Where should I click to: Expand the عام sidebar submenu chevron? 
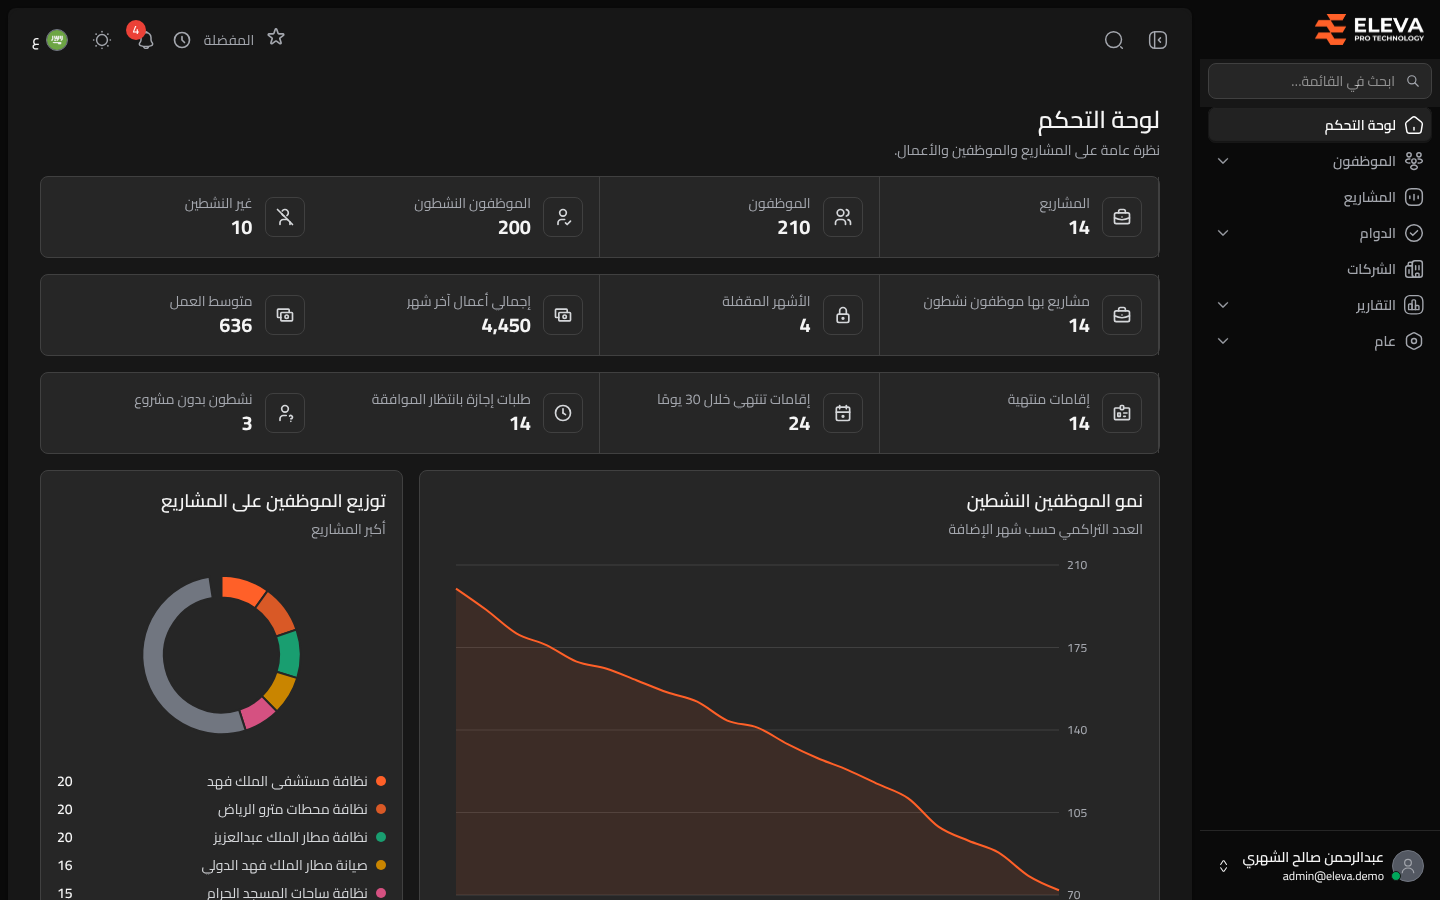(1223, 341)
